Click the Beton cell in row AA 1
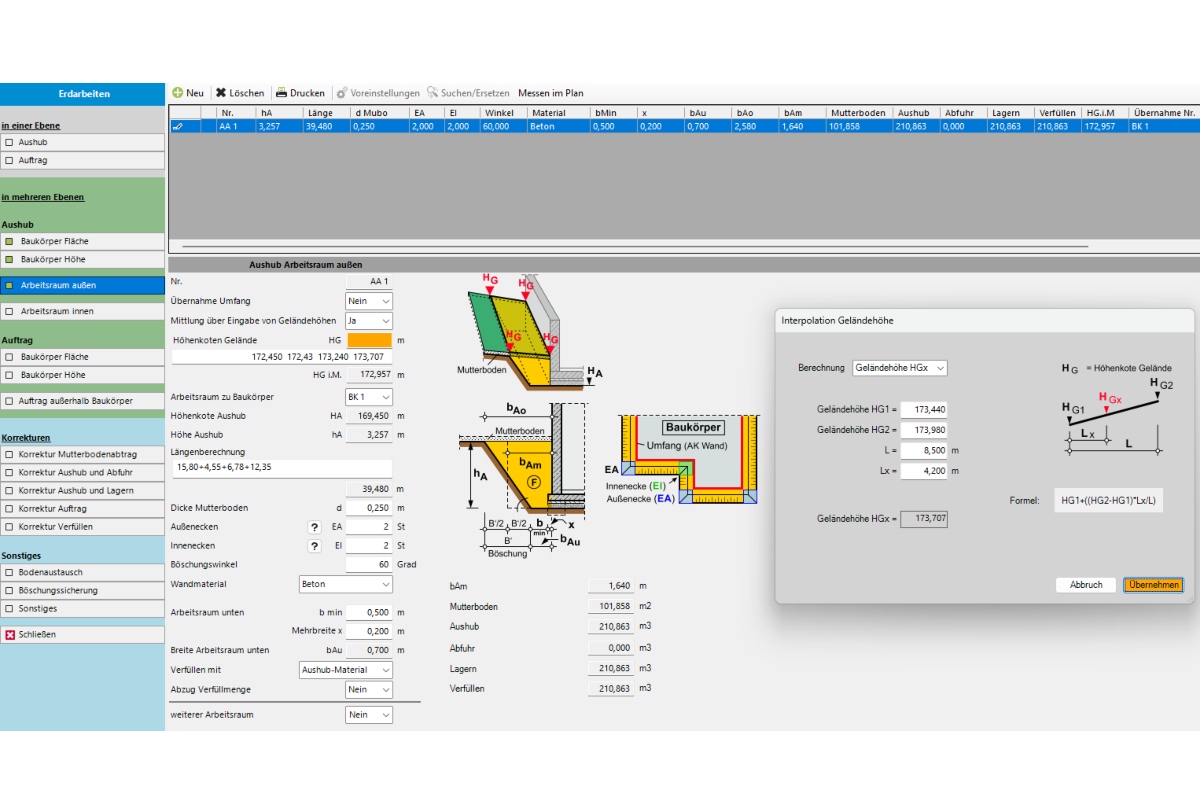 coord(558,127)
